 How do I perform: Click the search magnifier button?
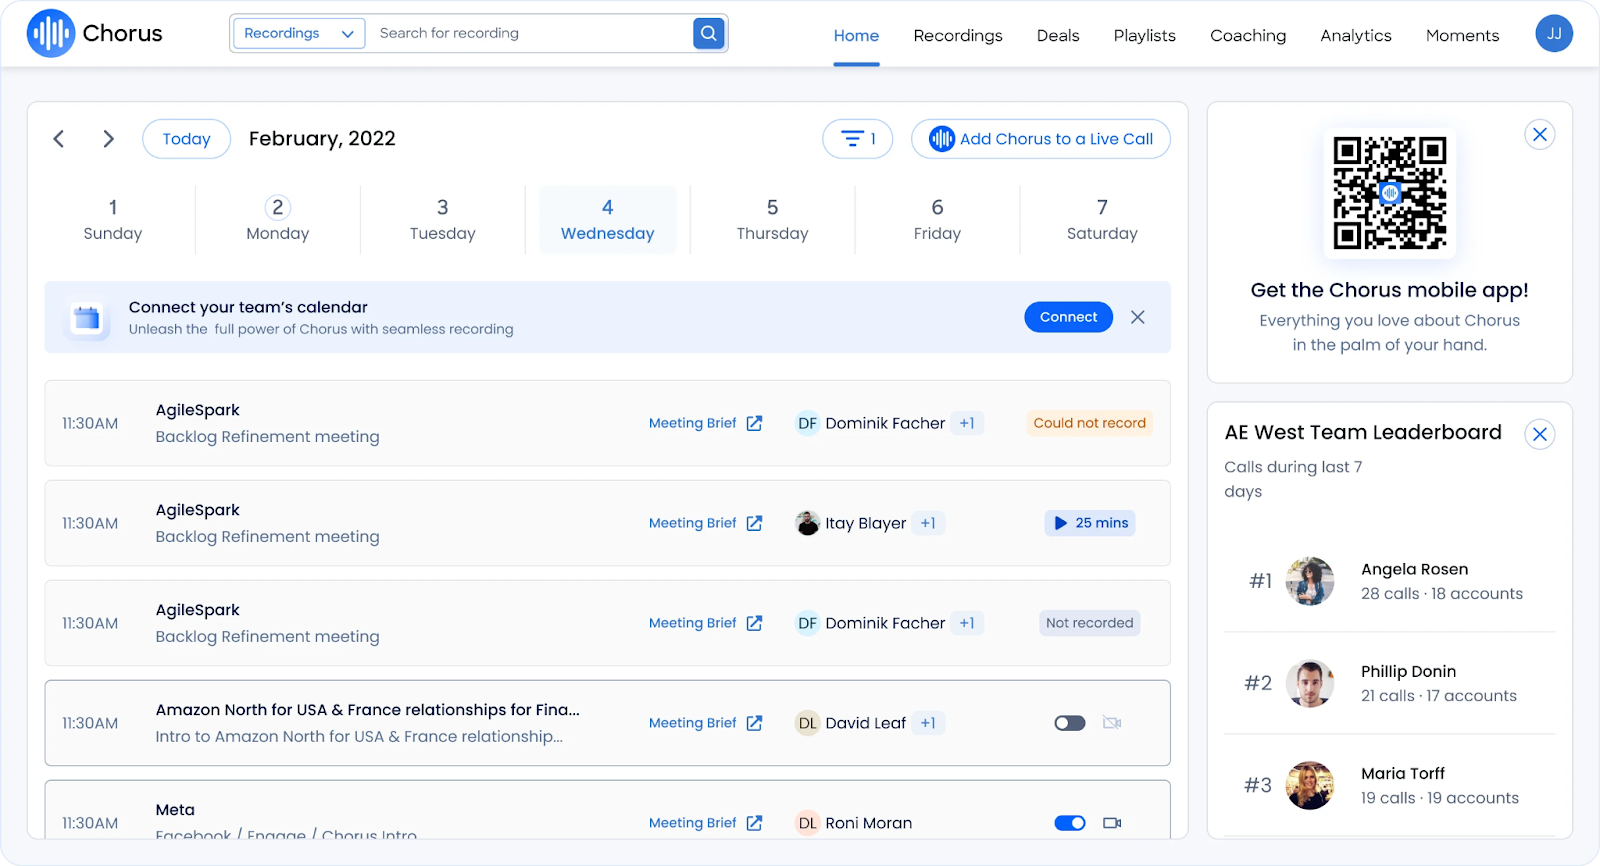tap(708, 33)
